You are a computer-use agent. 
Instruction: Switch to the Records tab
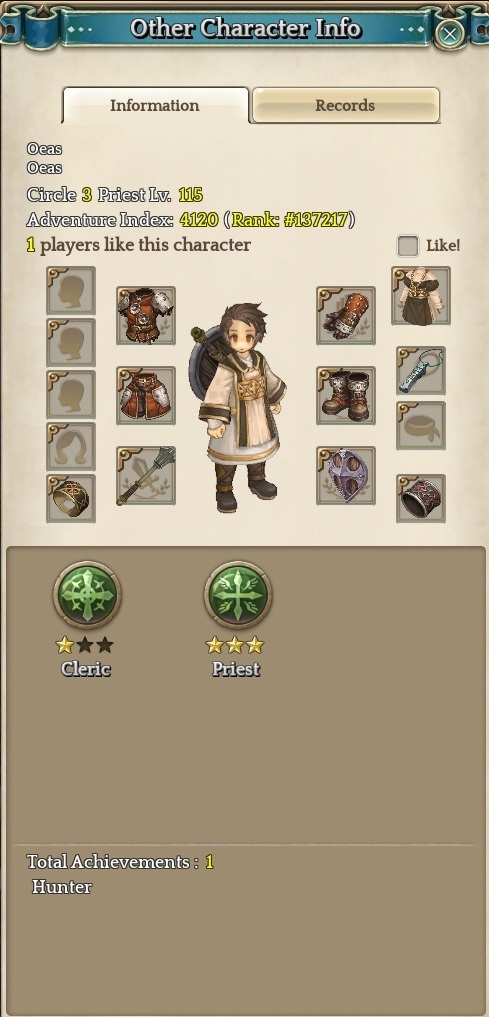[x=346, y=105]
